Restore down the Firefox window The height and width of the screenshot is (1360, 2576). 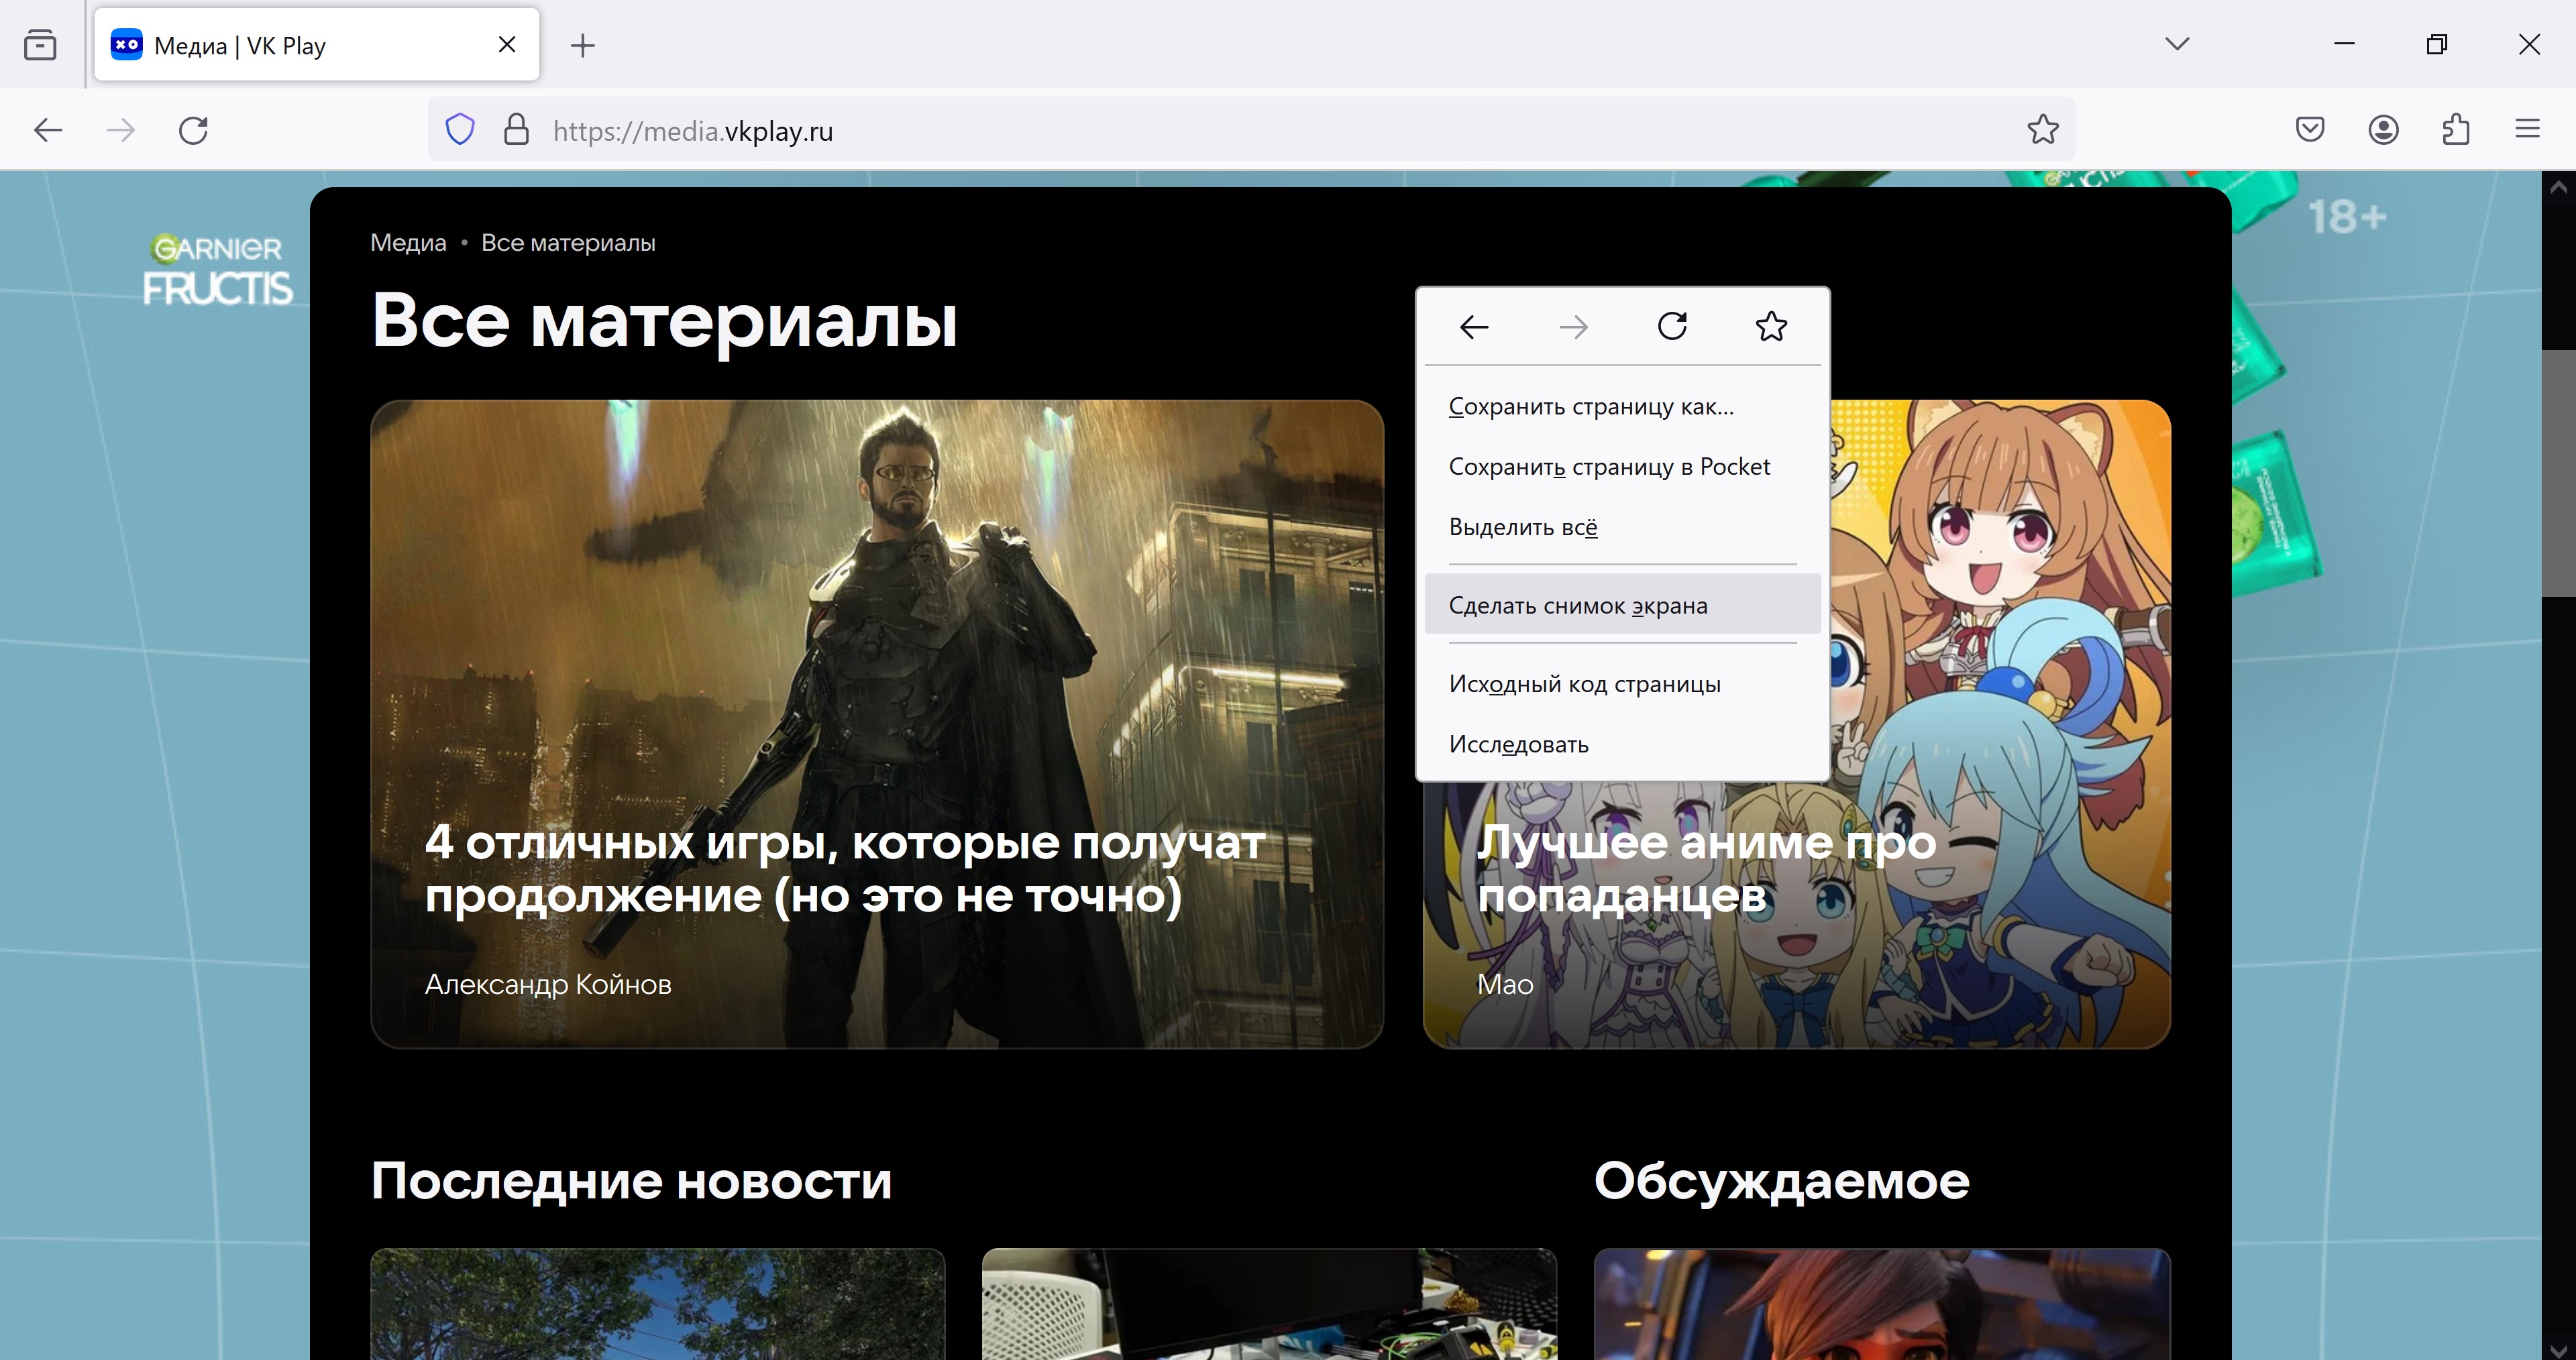(x=2436, y=44)
